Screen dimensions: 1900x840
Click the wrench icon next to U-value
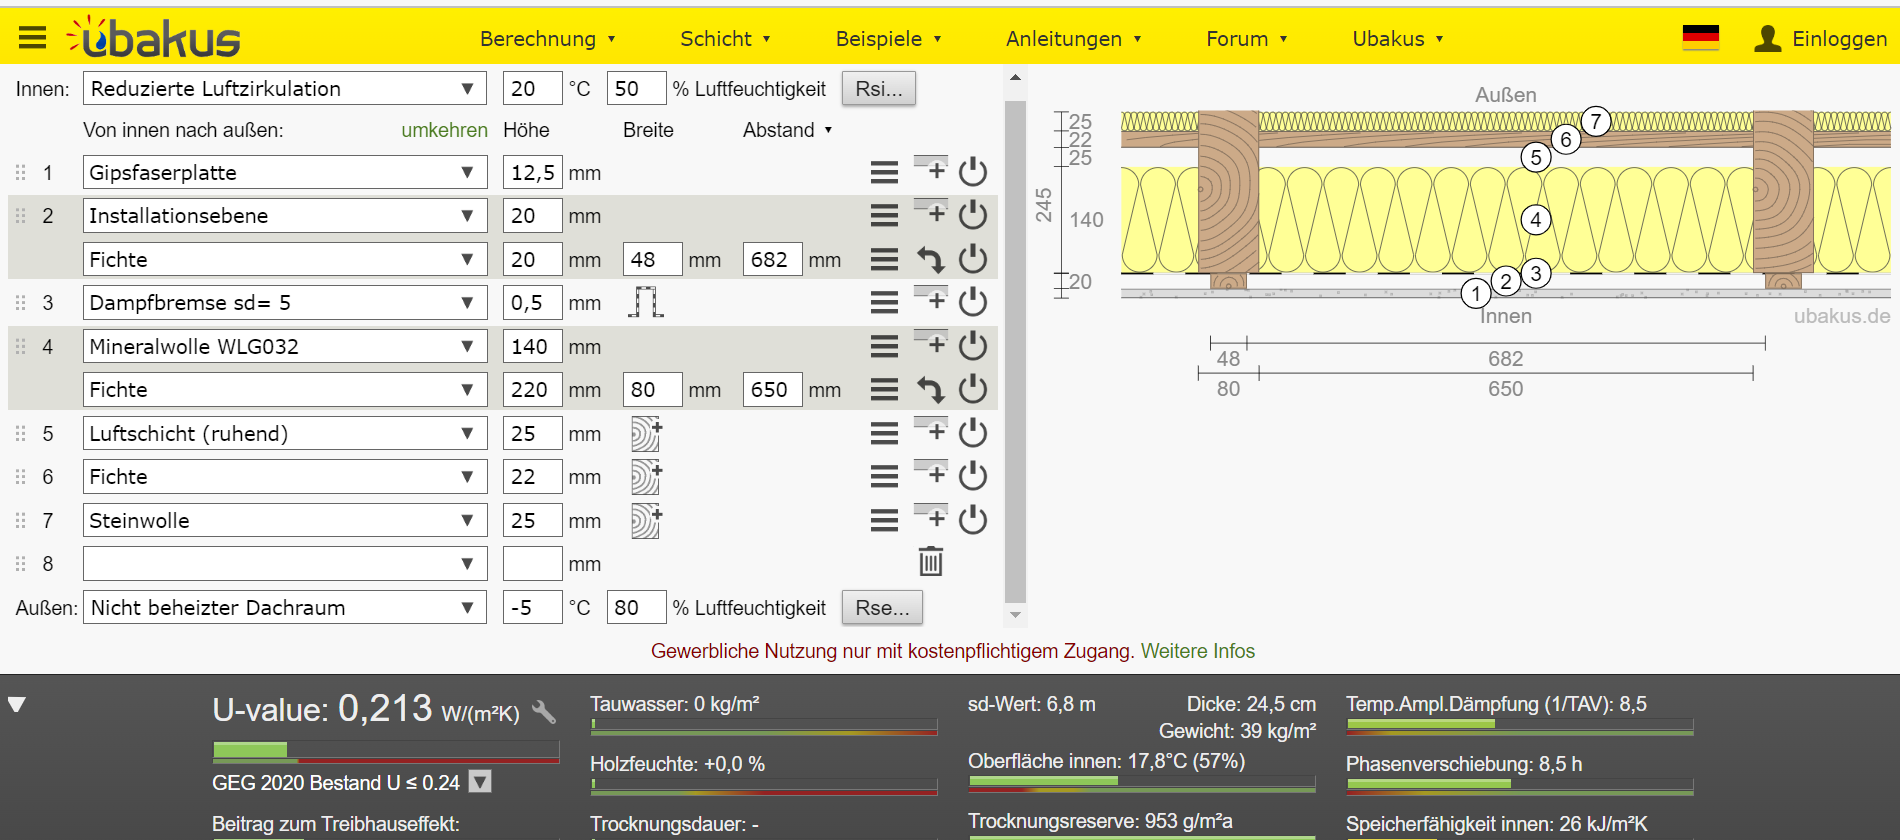[544, 712]
